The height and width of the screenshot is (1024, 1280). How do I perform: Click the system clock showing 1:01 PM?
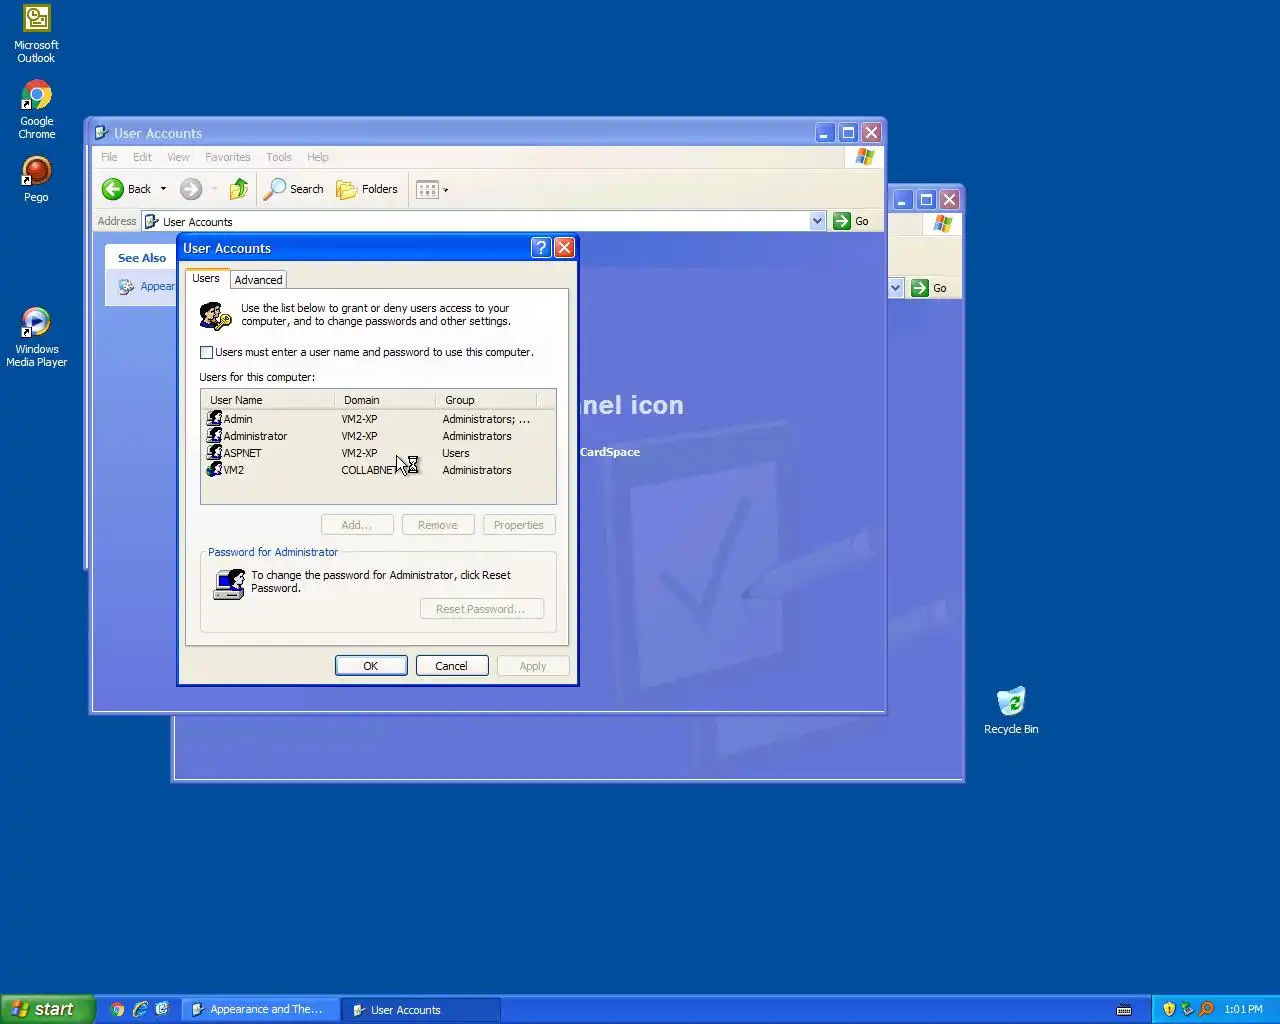coord(1243,1009)
